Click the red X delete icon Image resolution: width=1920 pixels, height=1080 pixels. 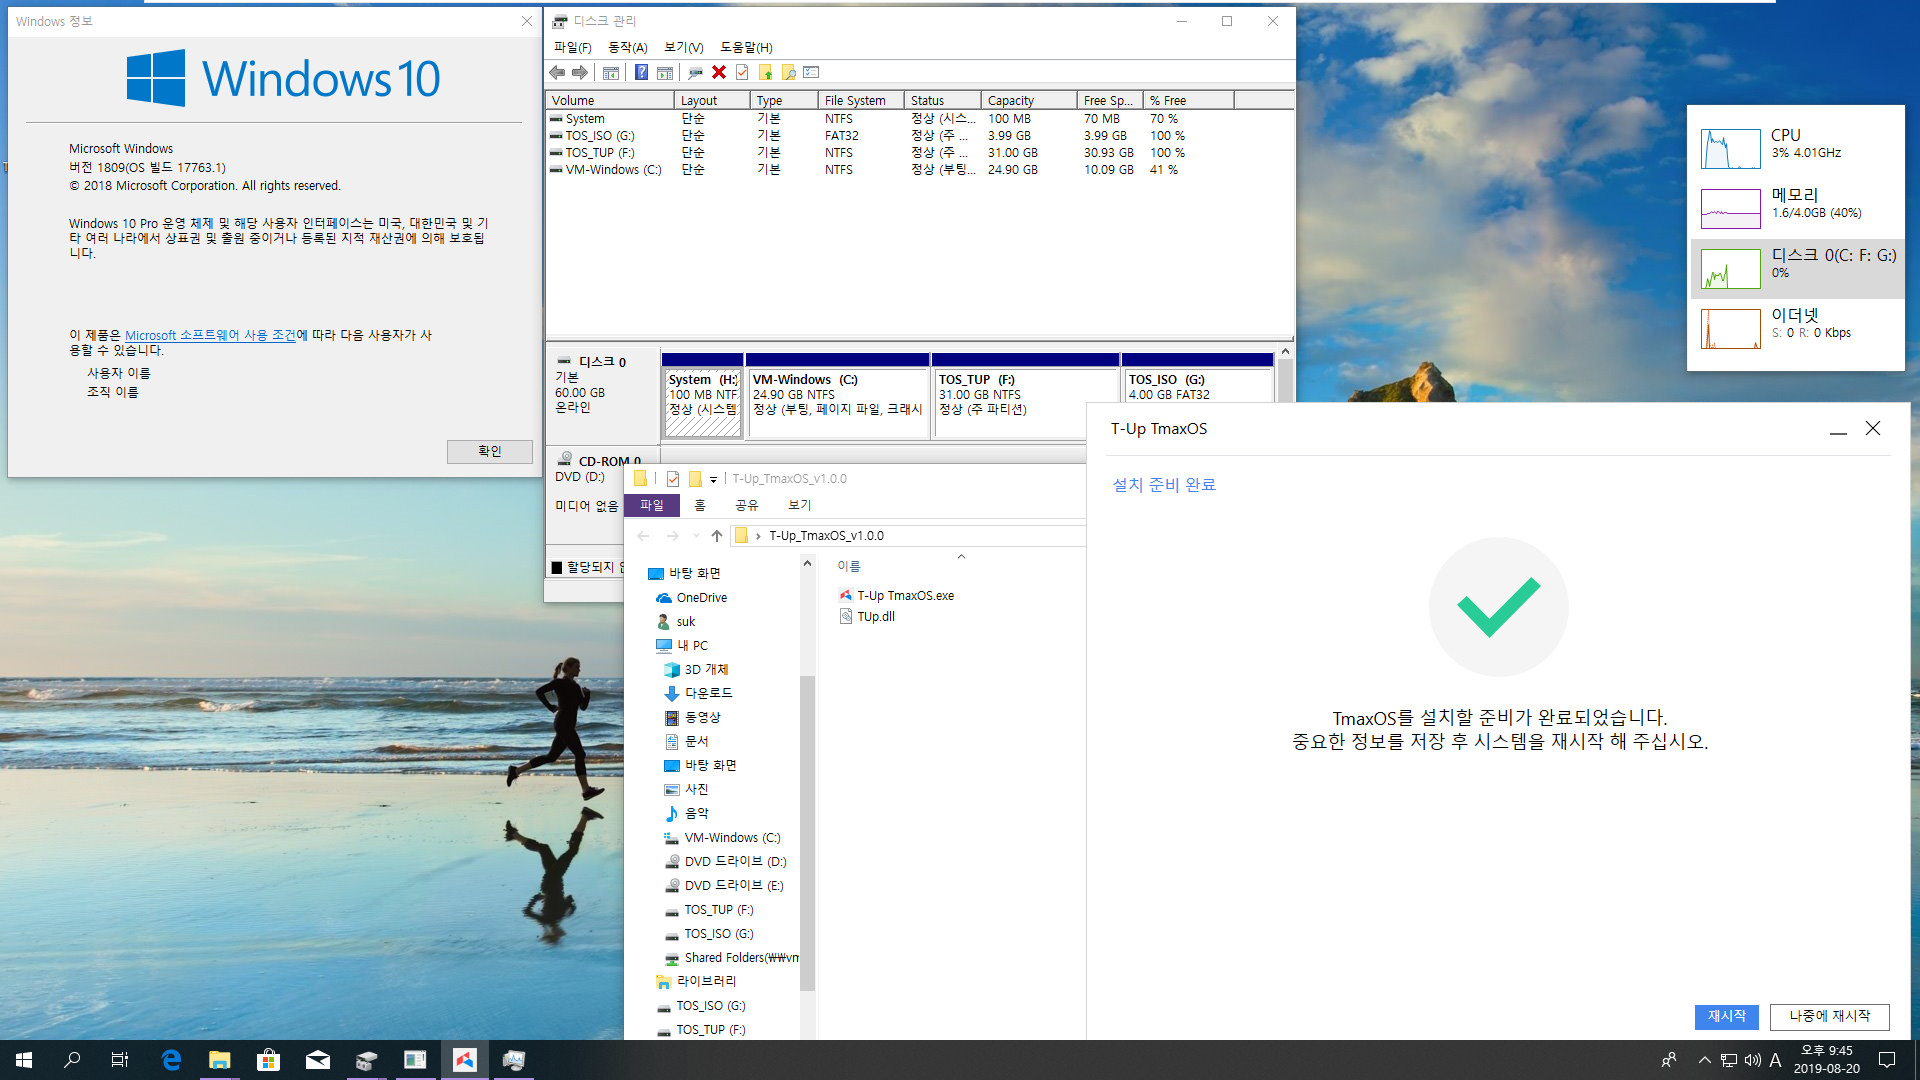click(x=719, y=72)
